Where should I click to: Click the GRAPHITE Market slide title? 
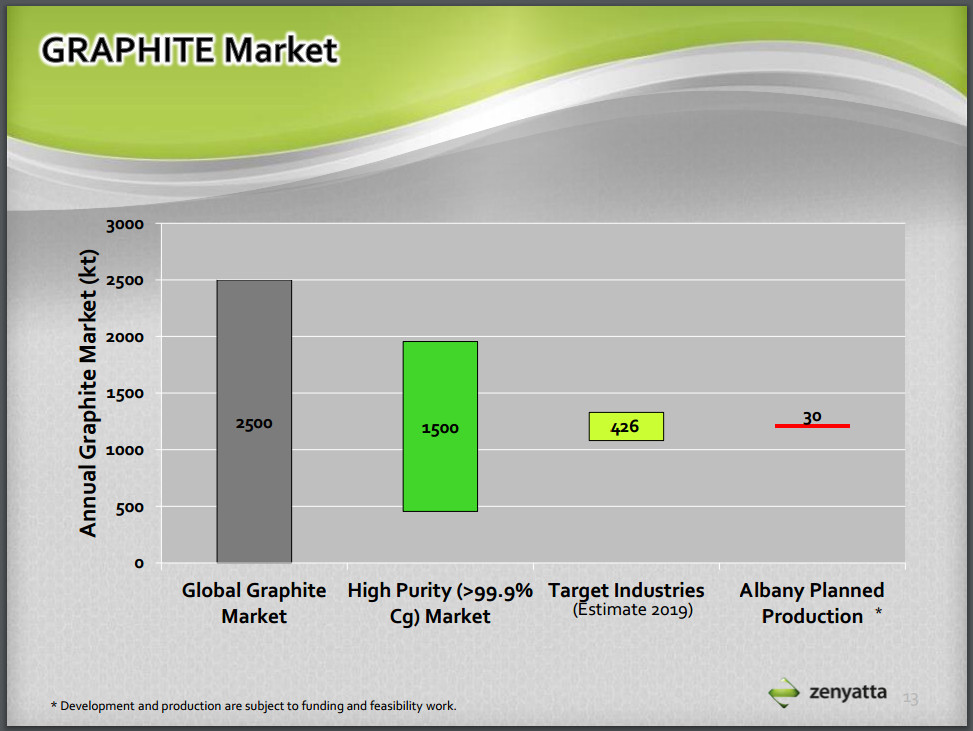(190, 50)
